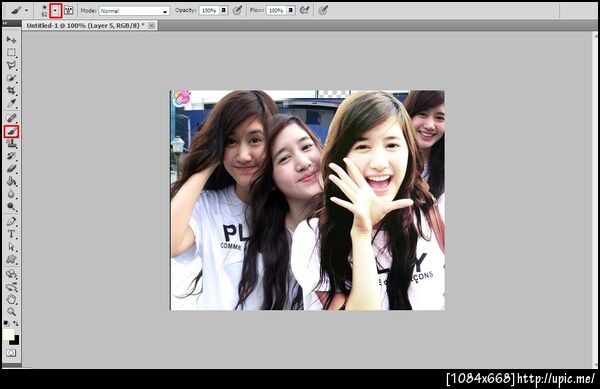Select the Clone Stamp tool
The width and height of the screenshot is (600, 389).
[11, 144]
